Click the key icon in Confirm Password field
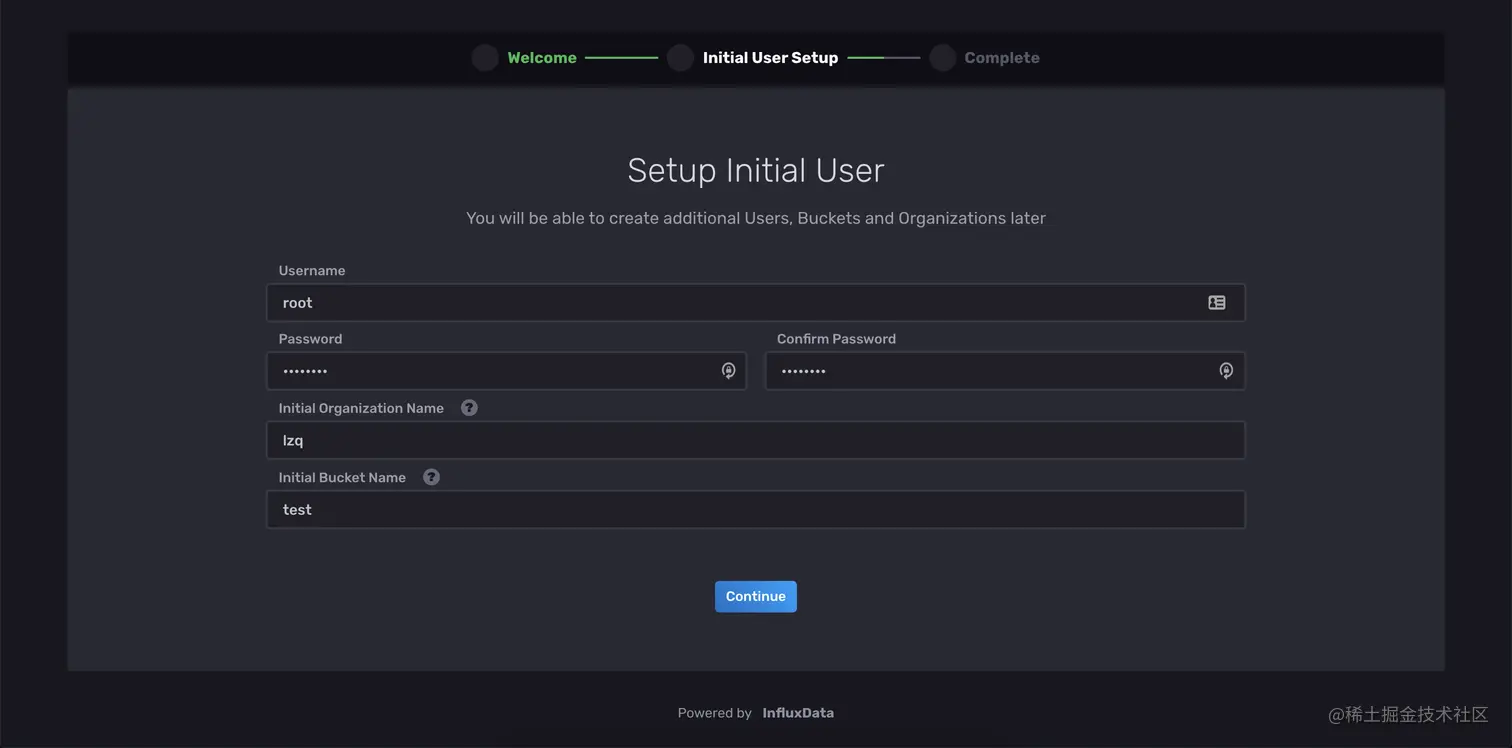The image size is (1512, 748). 1226,371
